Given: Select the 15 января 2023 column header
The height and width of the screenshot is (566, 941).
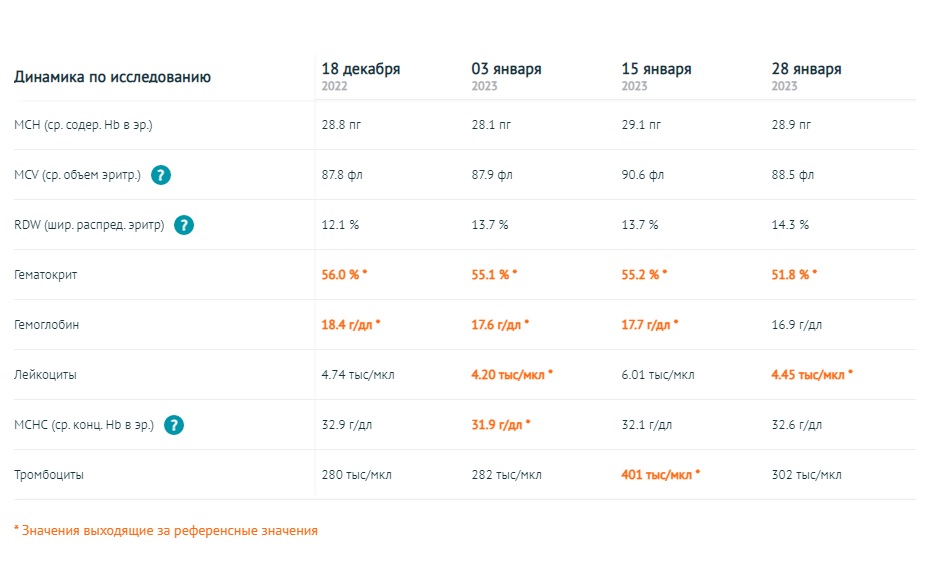Looking at the screenshot, I should (656, 76).
